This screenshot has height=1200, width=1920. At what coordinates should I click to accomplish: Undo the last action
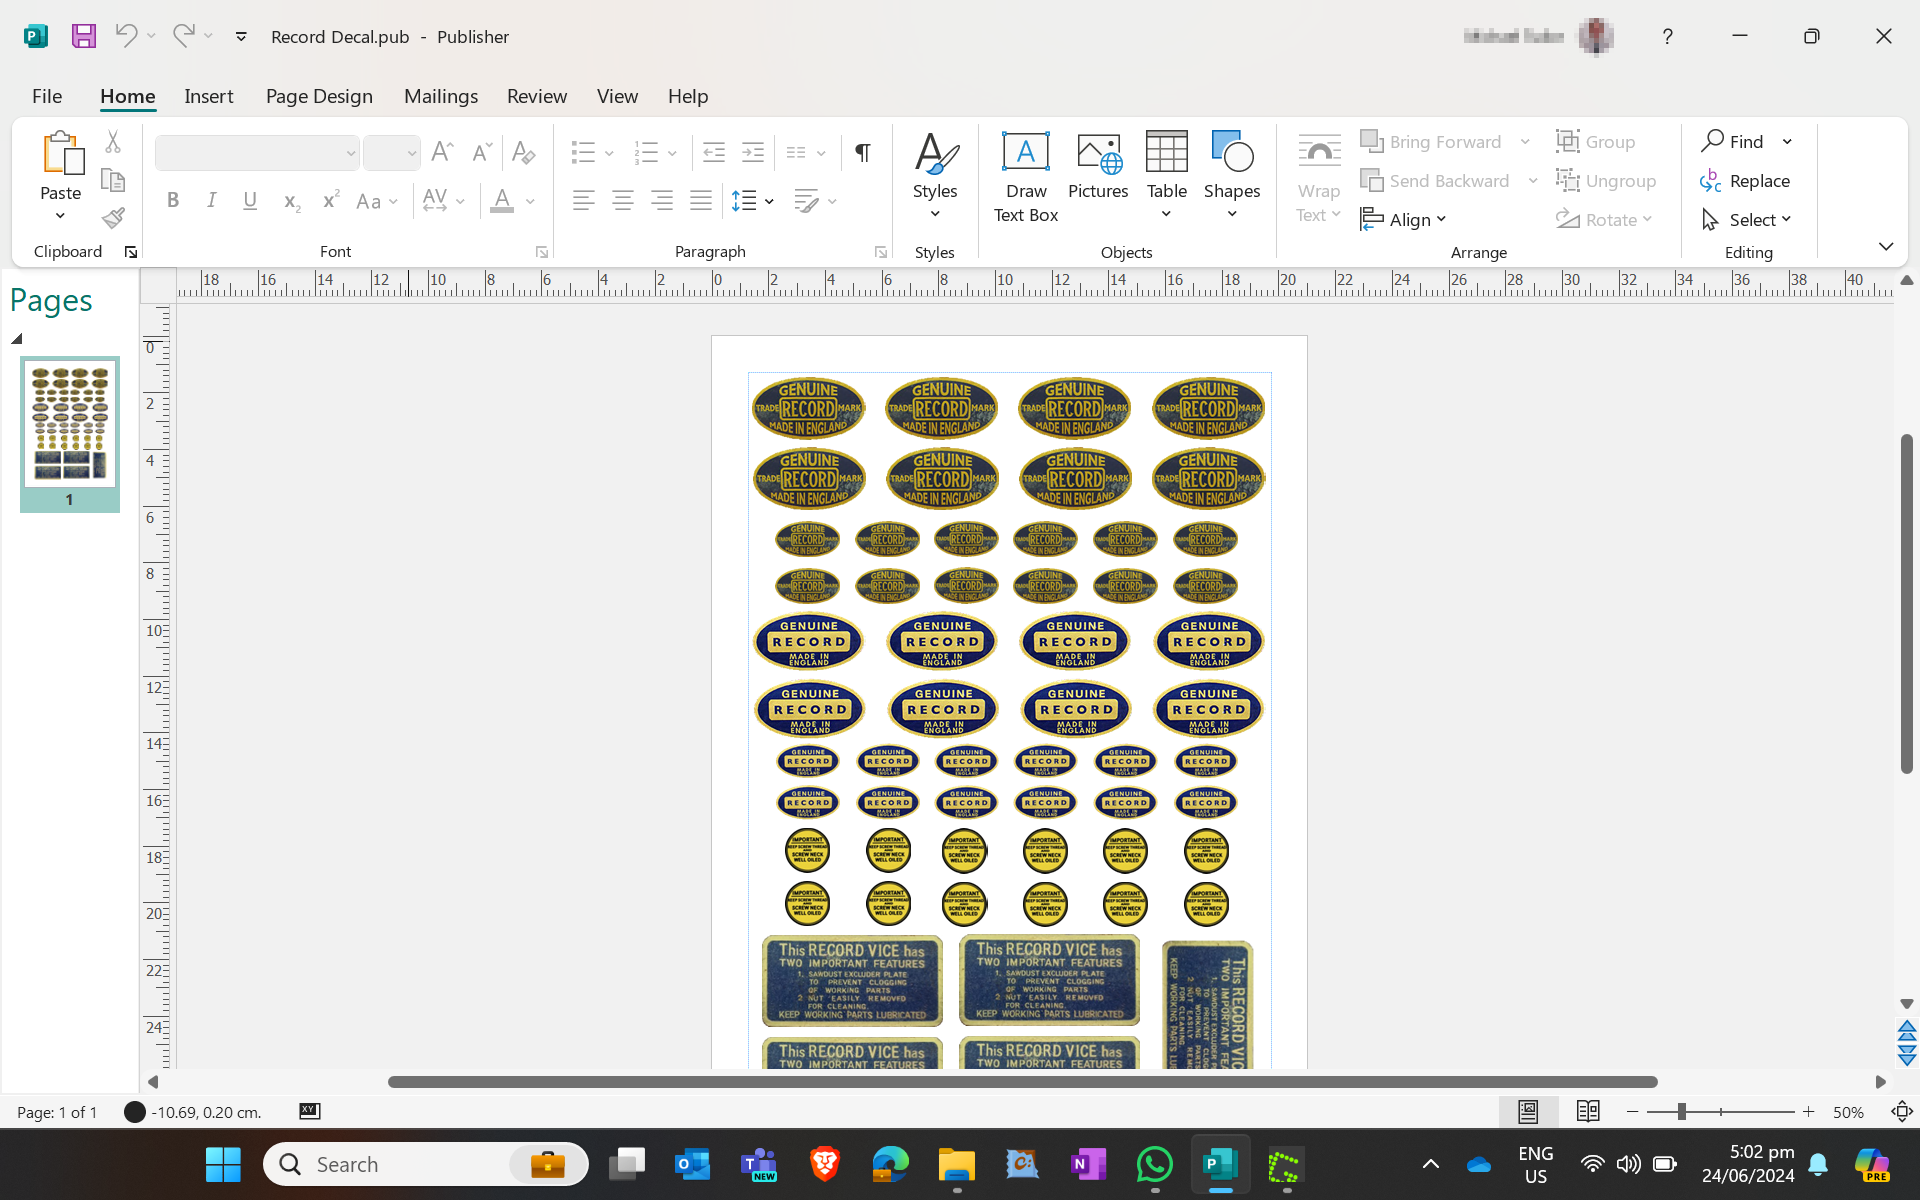(x=126, y=36)
